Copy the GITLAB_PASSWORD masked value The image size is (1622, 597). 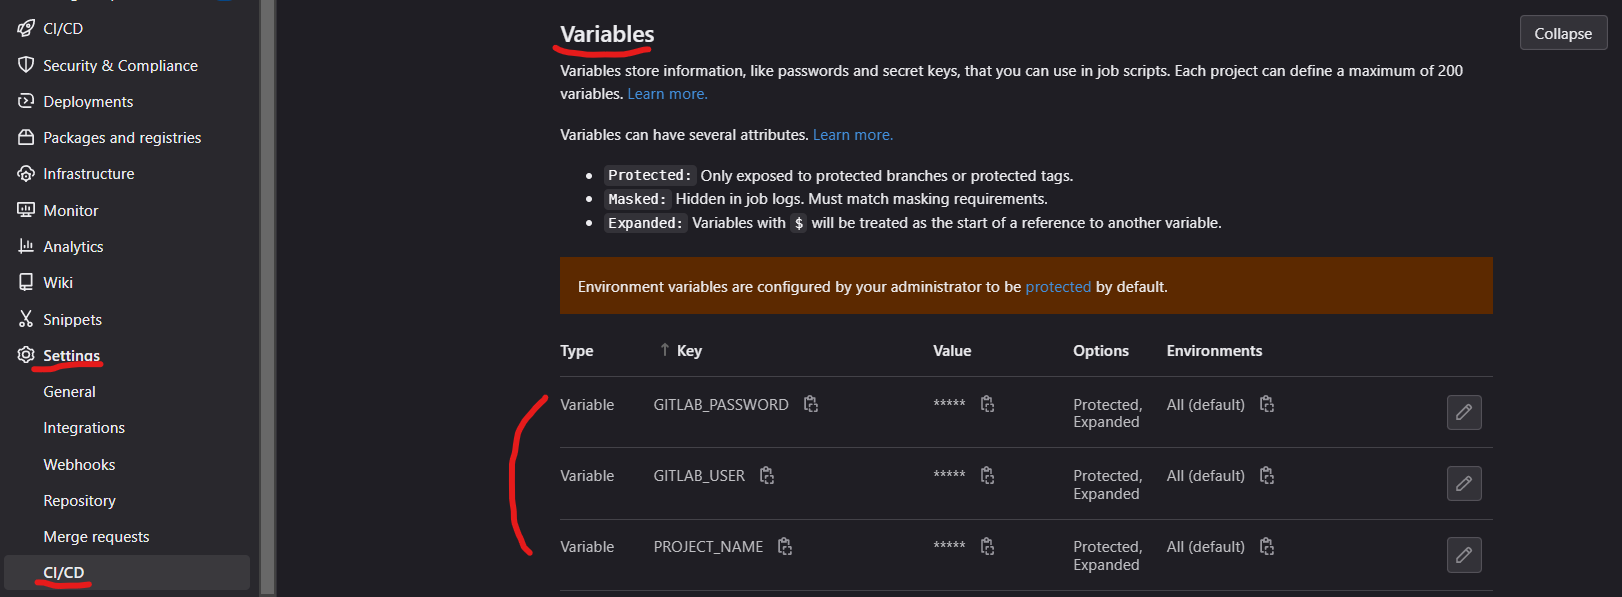point(987,404)
